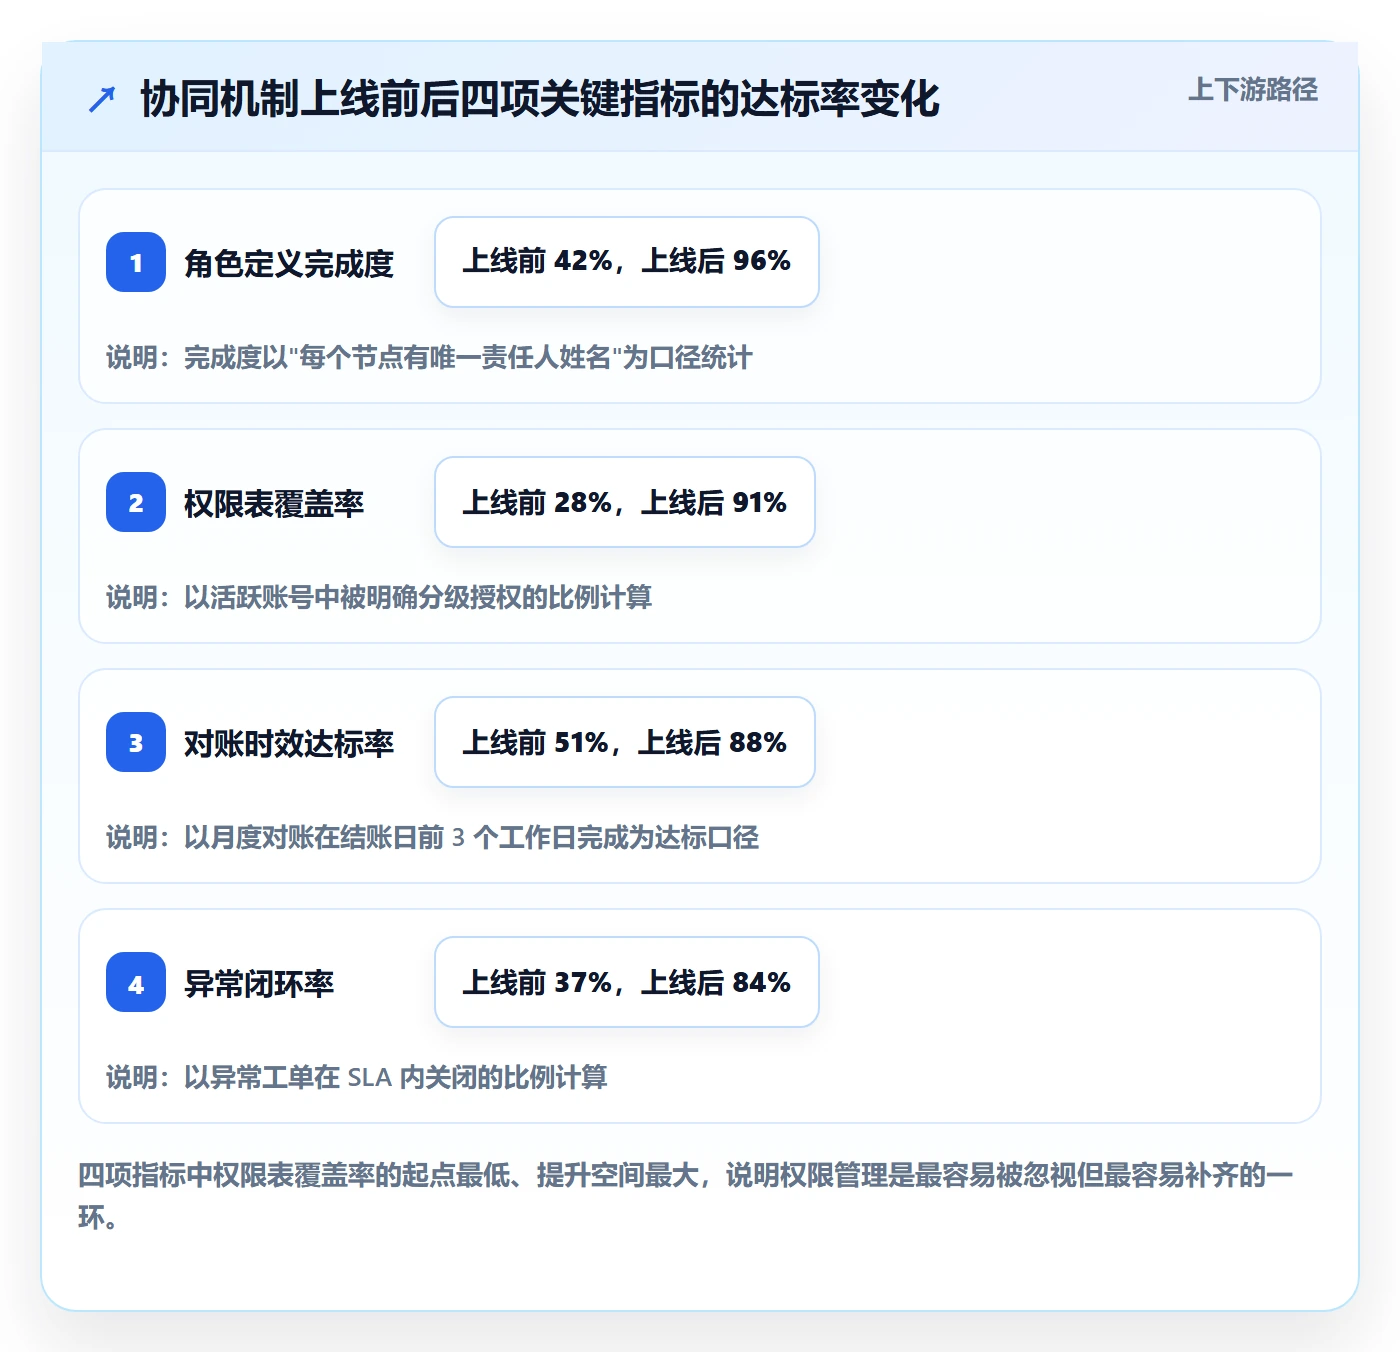Click the trend arrow icon beside the title

click(x=102, y=99)
